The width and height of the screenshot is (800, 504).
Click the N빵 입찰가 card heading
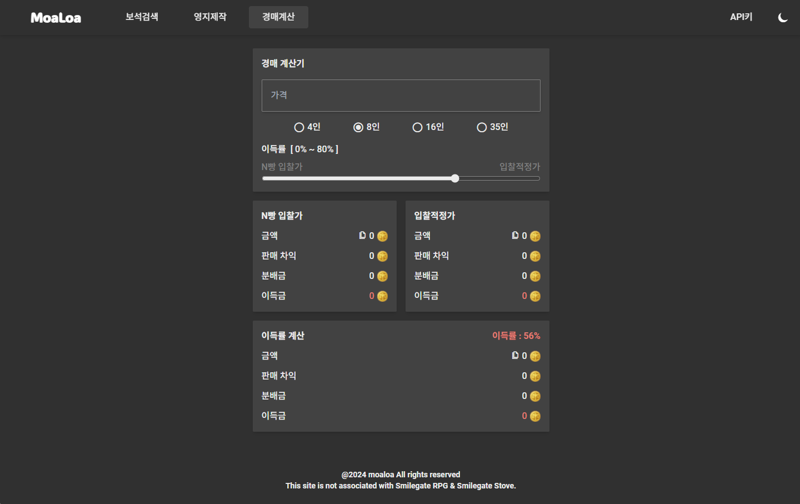tap(282, 216)
